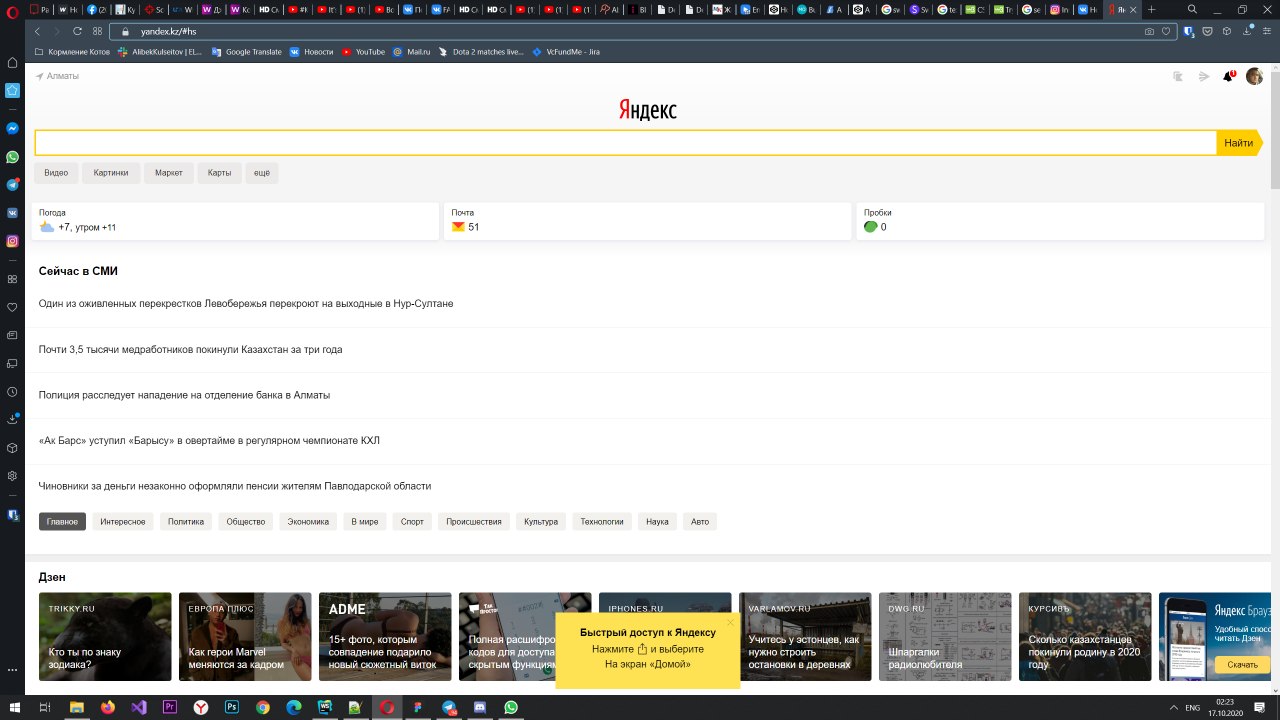Open Easy Setup sliders icon
Screen dimensions: 1280x720
[x=1265, y=31]
